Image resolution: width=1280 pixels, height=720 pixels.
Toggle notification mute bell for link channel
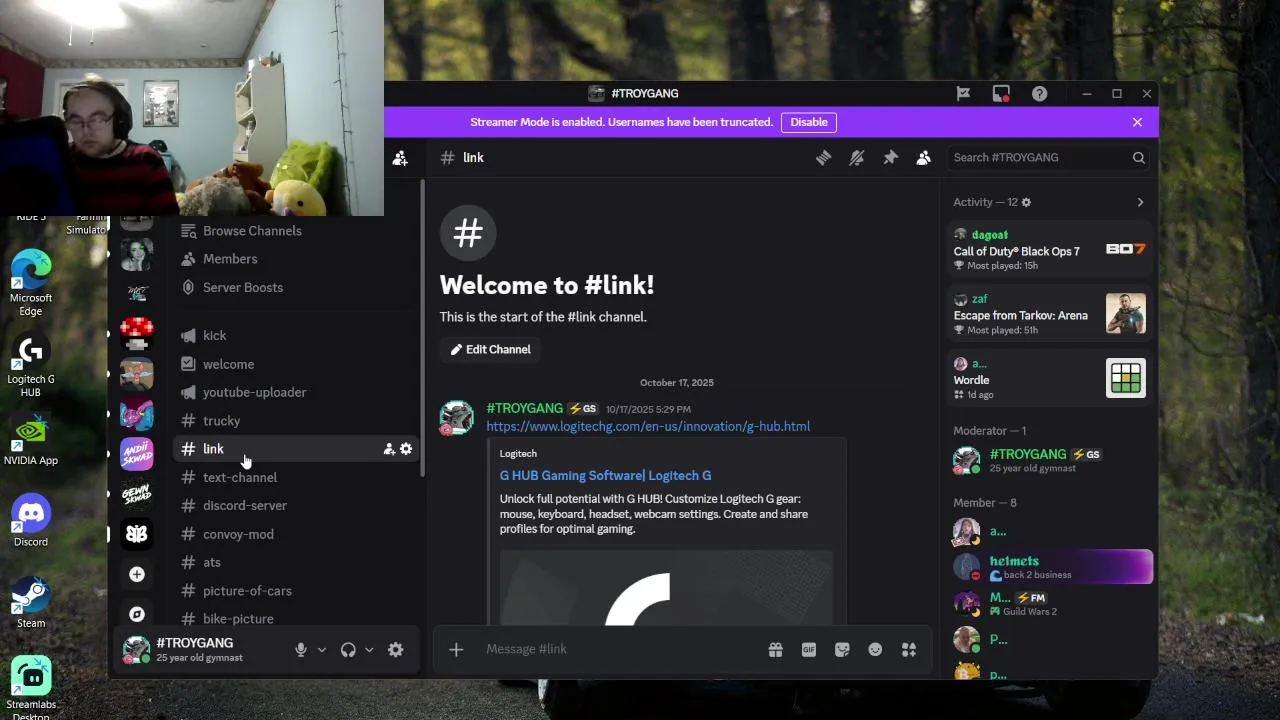[857, 157]
